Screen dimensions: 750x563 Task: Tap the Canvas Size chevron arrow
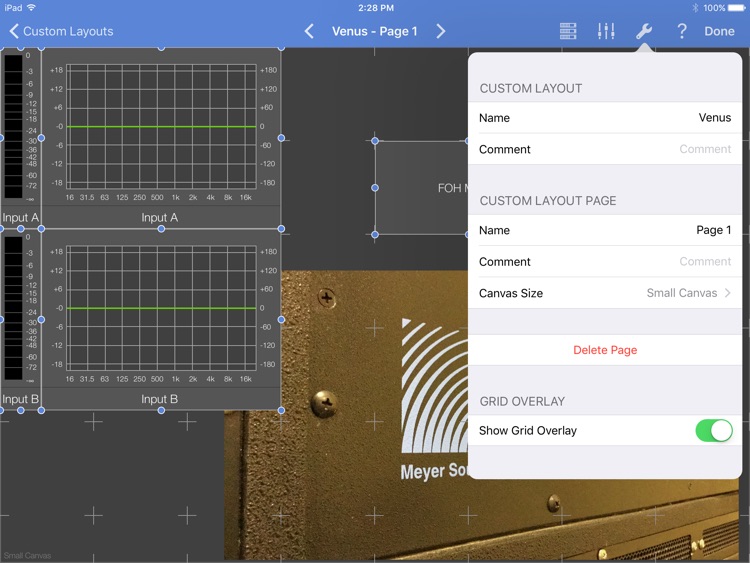coord(728,293)
